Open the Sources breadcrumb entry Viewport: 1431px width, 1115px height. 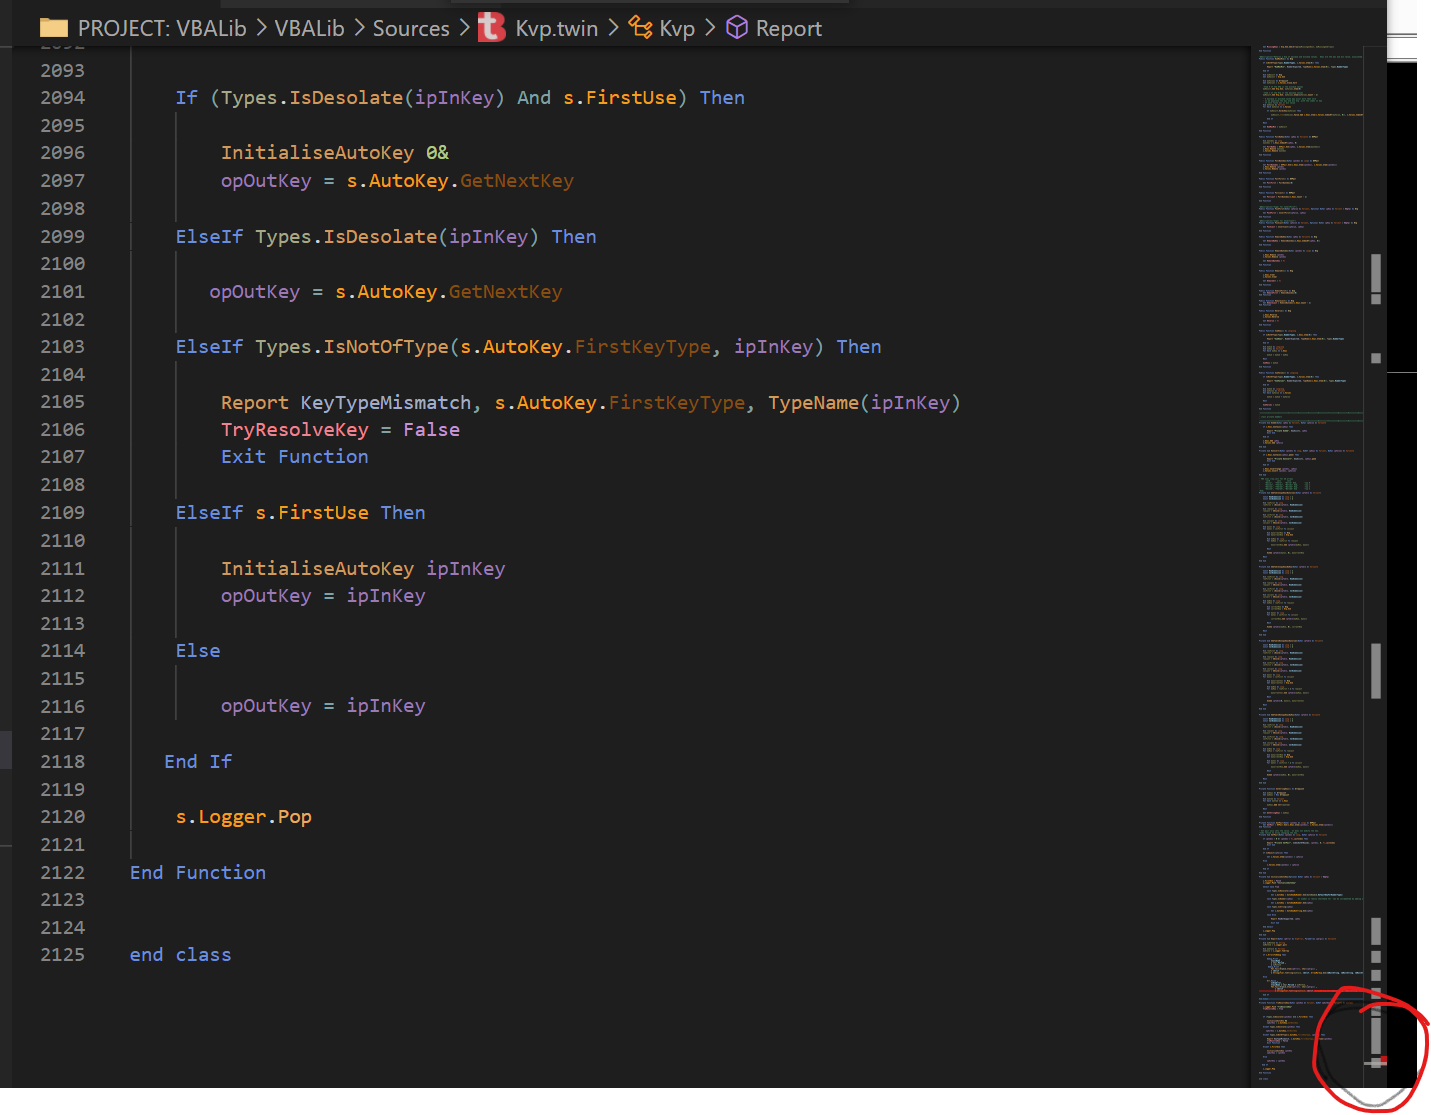click(x=411, y=28)
